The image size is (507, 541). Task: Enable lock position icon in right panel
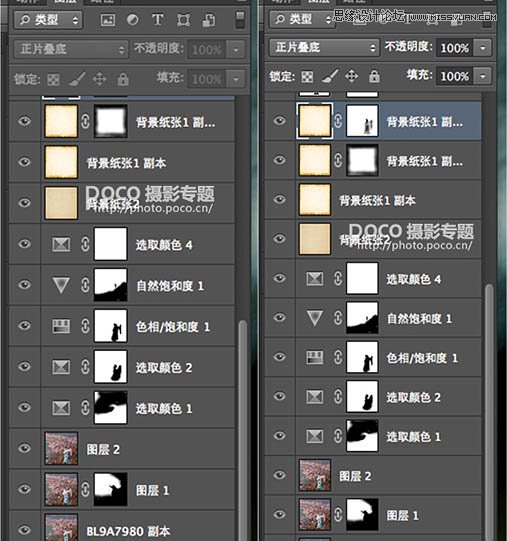pos(352,76)
